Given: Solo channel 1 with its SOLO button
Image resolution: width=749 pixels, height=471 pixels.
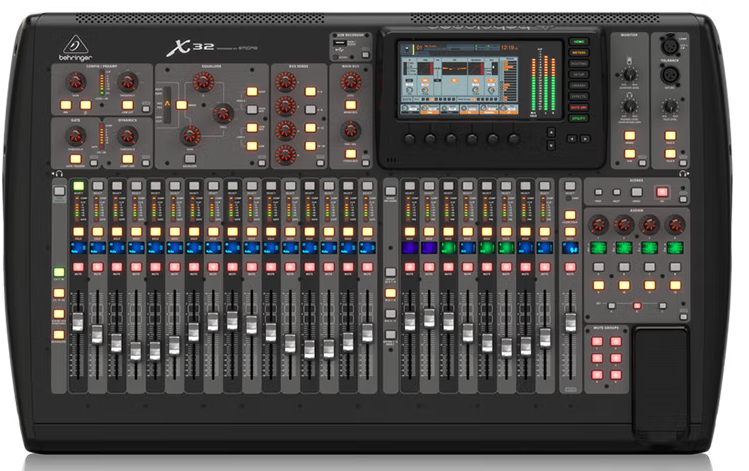Looking at the screenshot, I should point(78,232).
